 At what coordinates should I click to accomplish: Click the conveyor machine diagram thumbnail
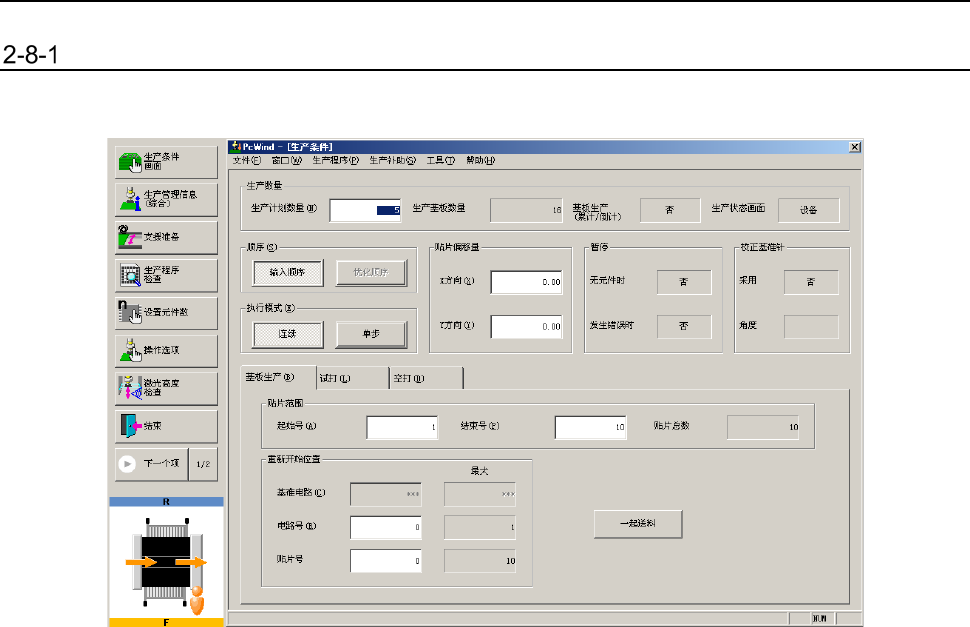[x=166, y=562]
